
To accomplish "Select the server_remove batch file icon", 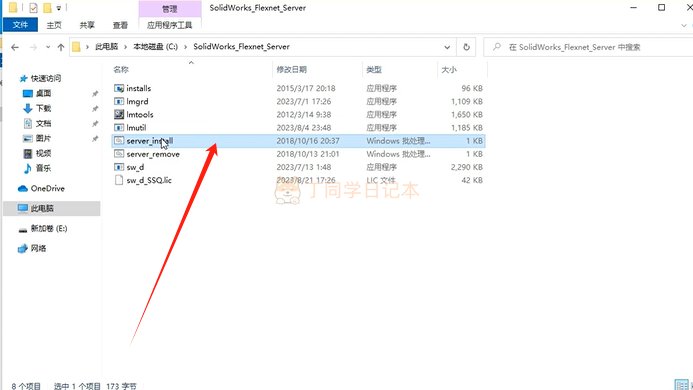I will point(118,154).
